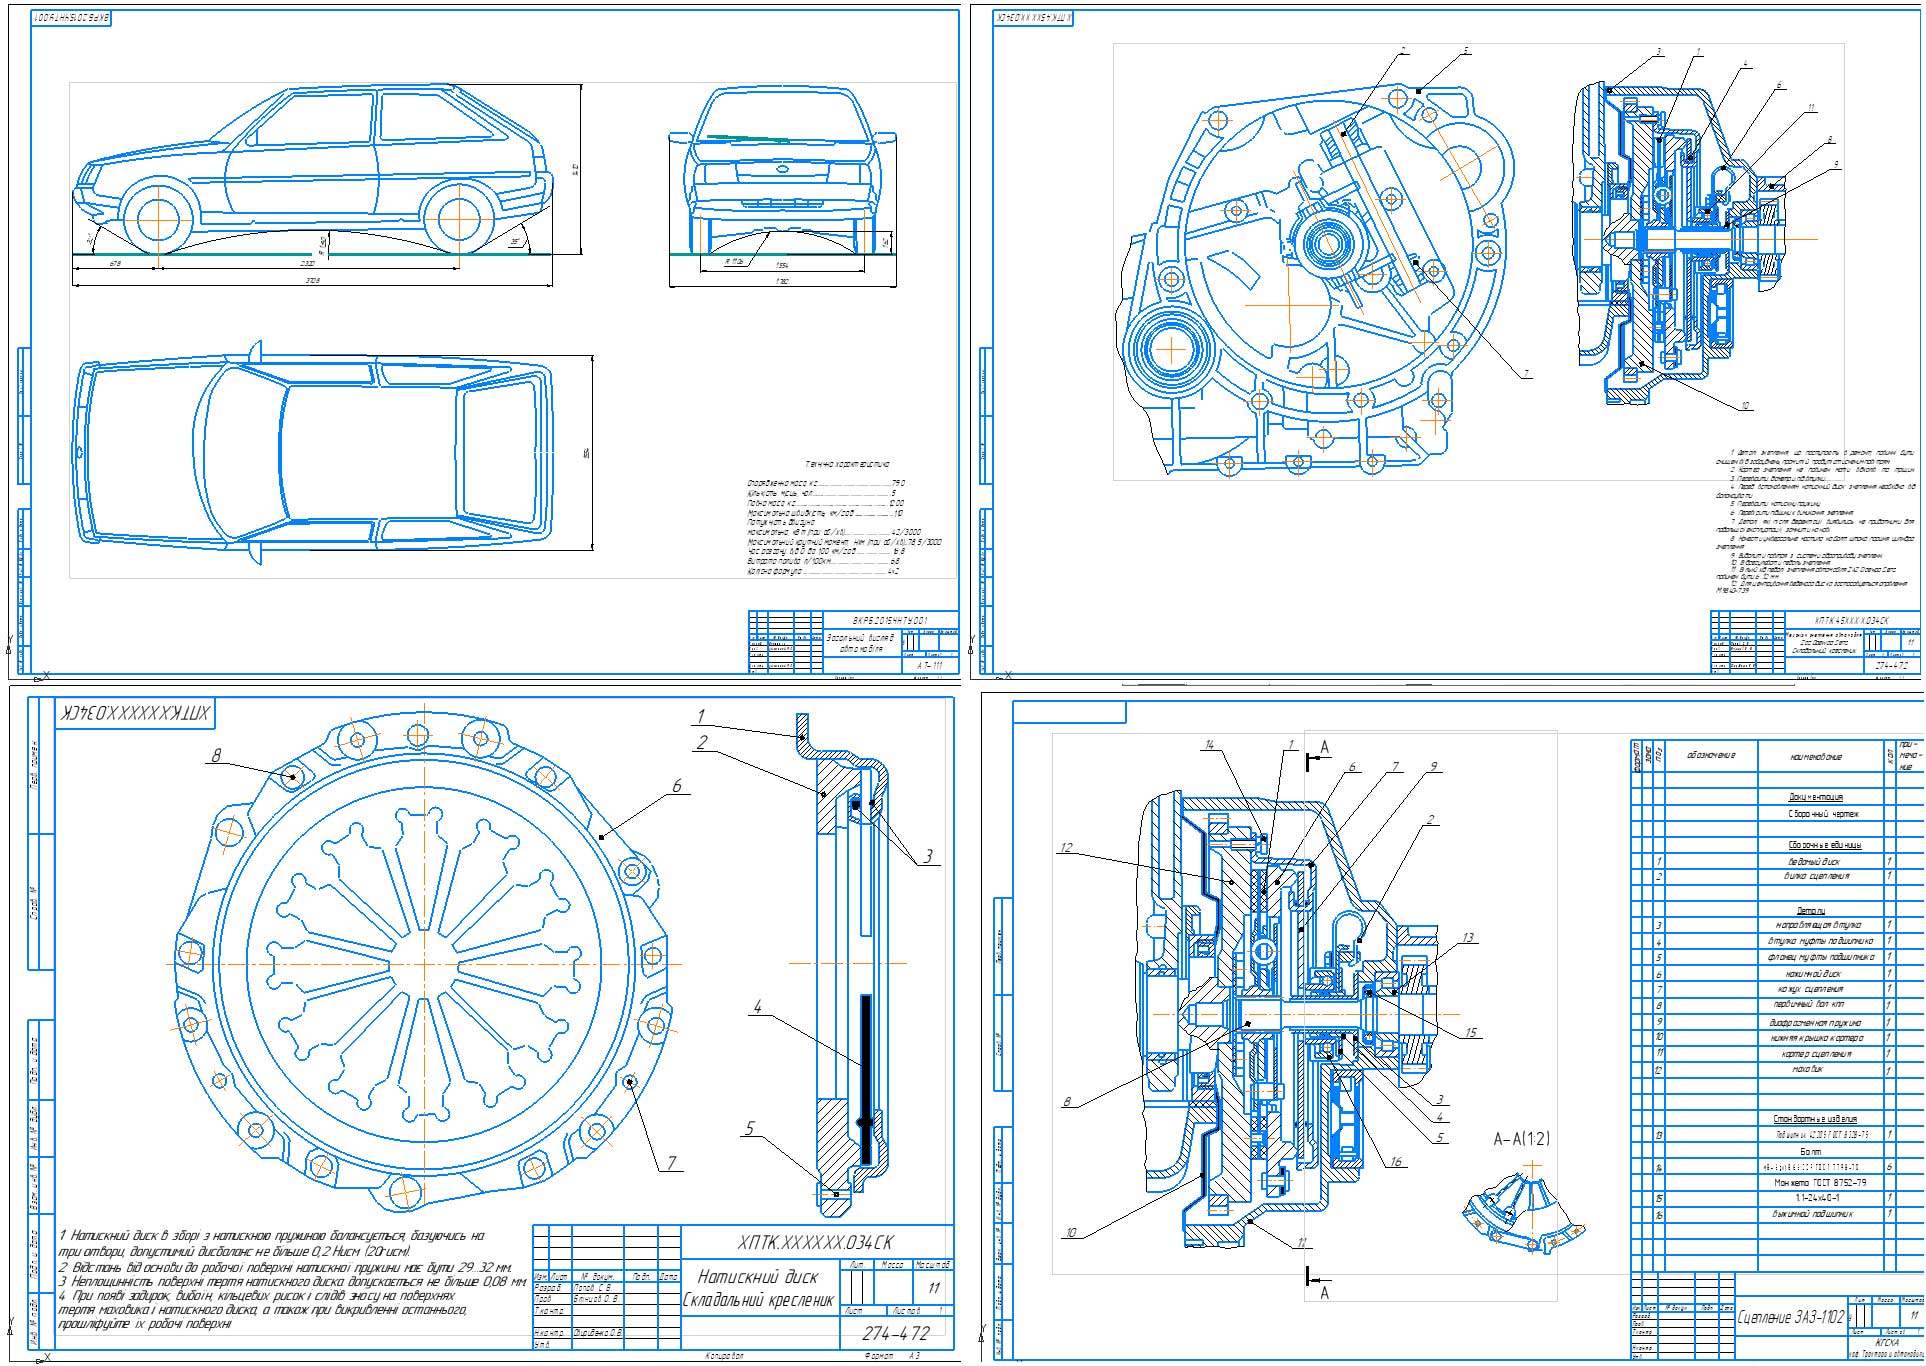Screen dimensions: 1926x1366
Task: Click technical note 2 starting 'Відстань від основи'
Action: point(286,1267)
